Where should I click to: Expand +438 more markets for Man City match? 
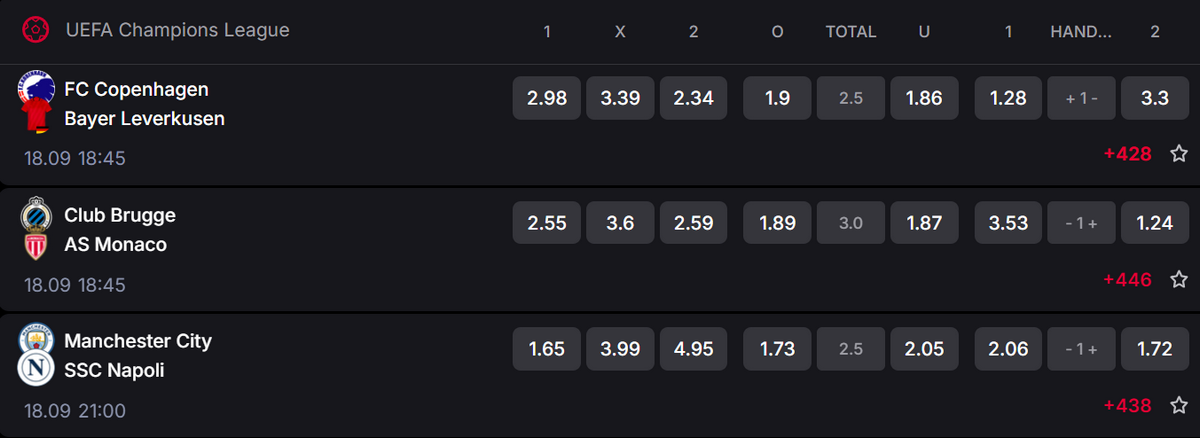point(1128,406)
